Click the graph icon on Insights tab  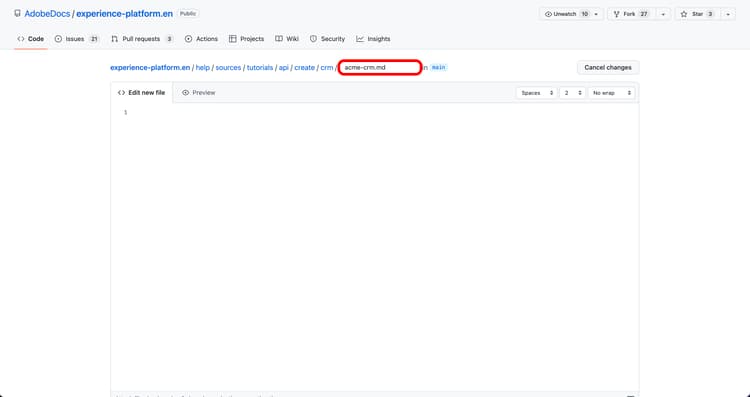pyautogui.click(x=360, y=39)
